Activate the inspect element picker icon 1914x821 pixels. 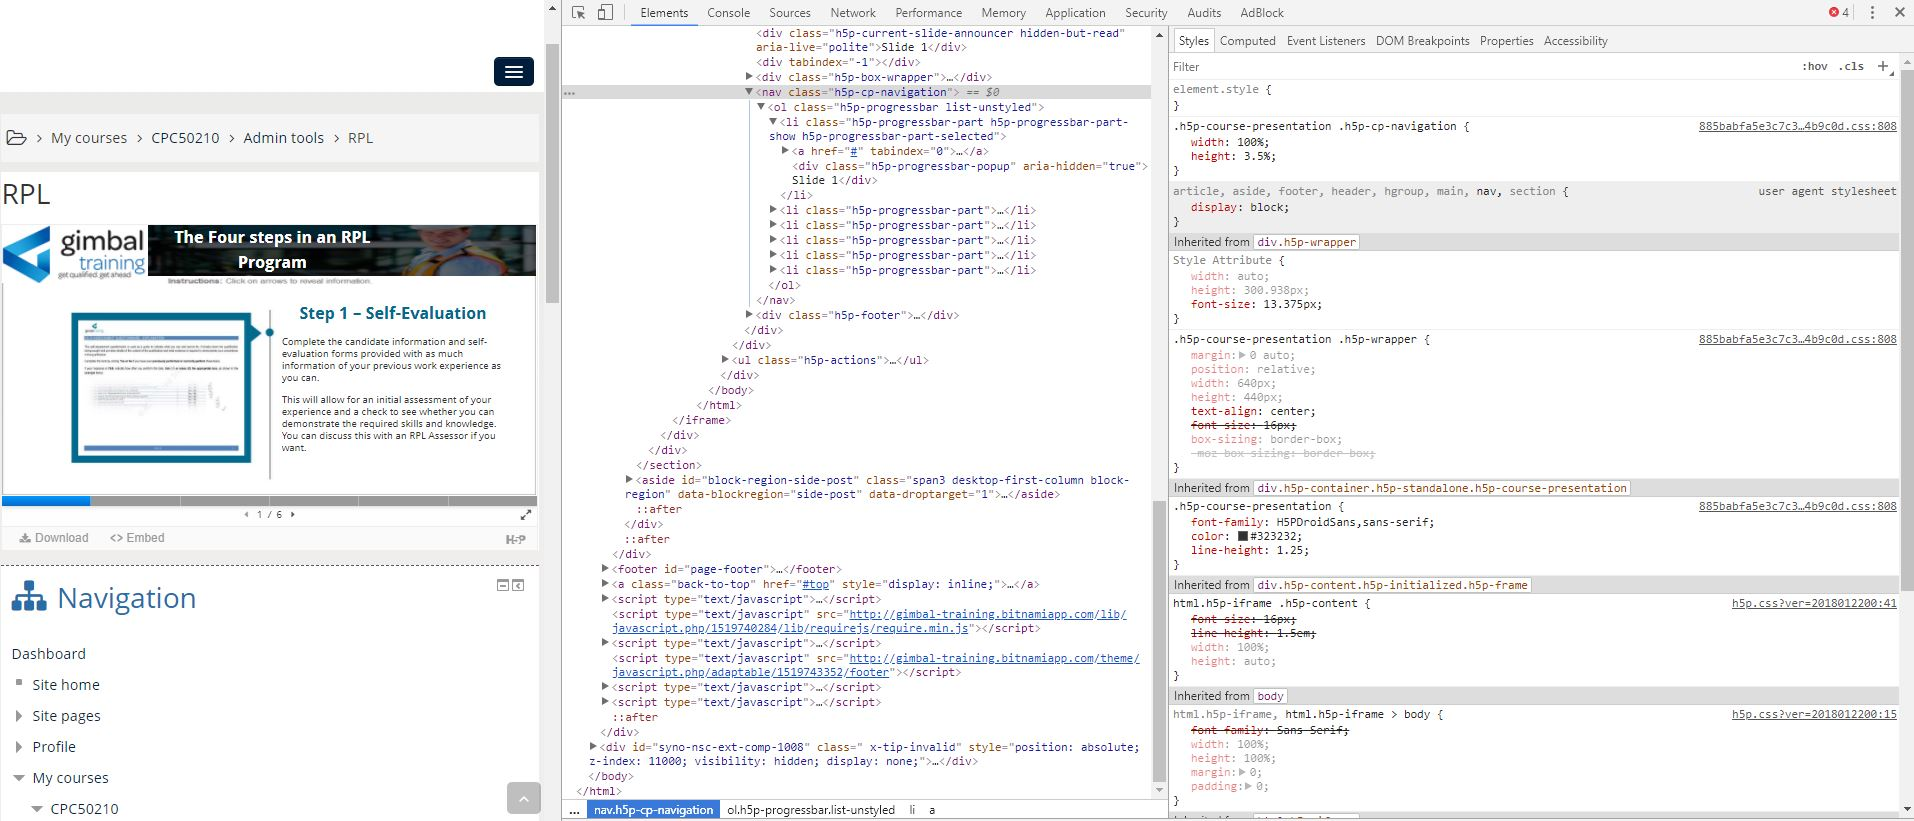pos(579,13)
